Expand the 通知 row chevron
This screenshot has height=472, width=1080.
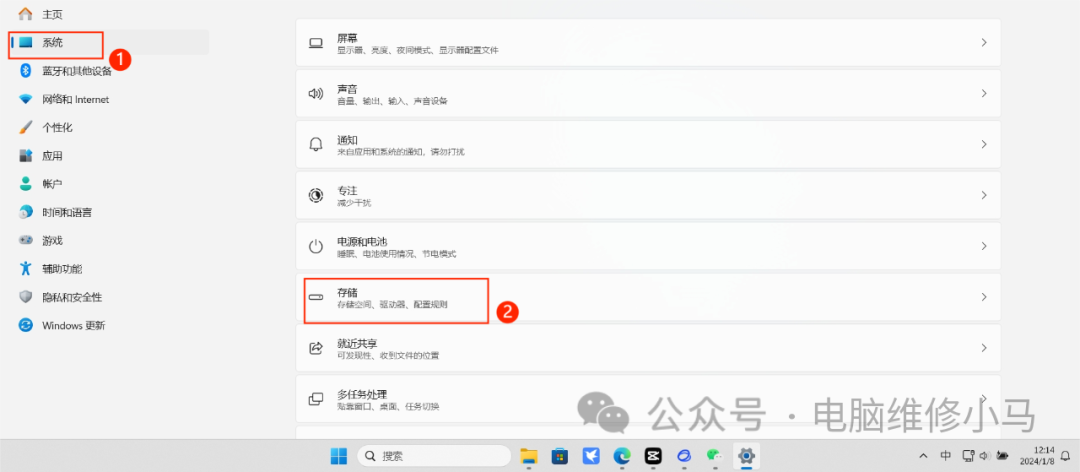[984, 144]
